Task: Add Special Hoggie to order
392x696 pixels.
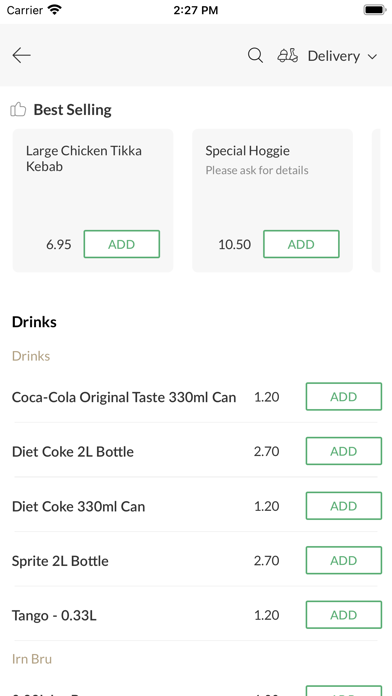Action: (x=301, y=244)
